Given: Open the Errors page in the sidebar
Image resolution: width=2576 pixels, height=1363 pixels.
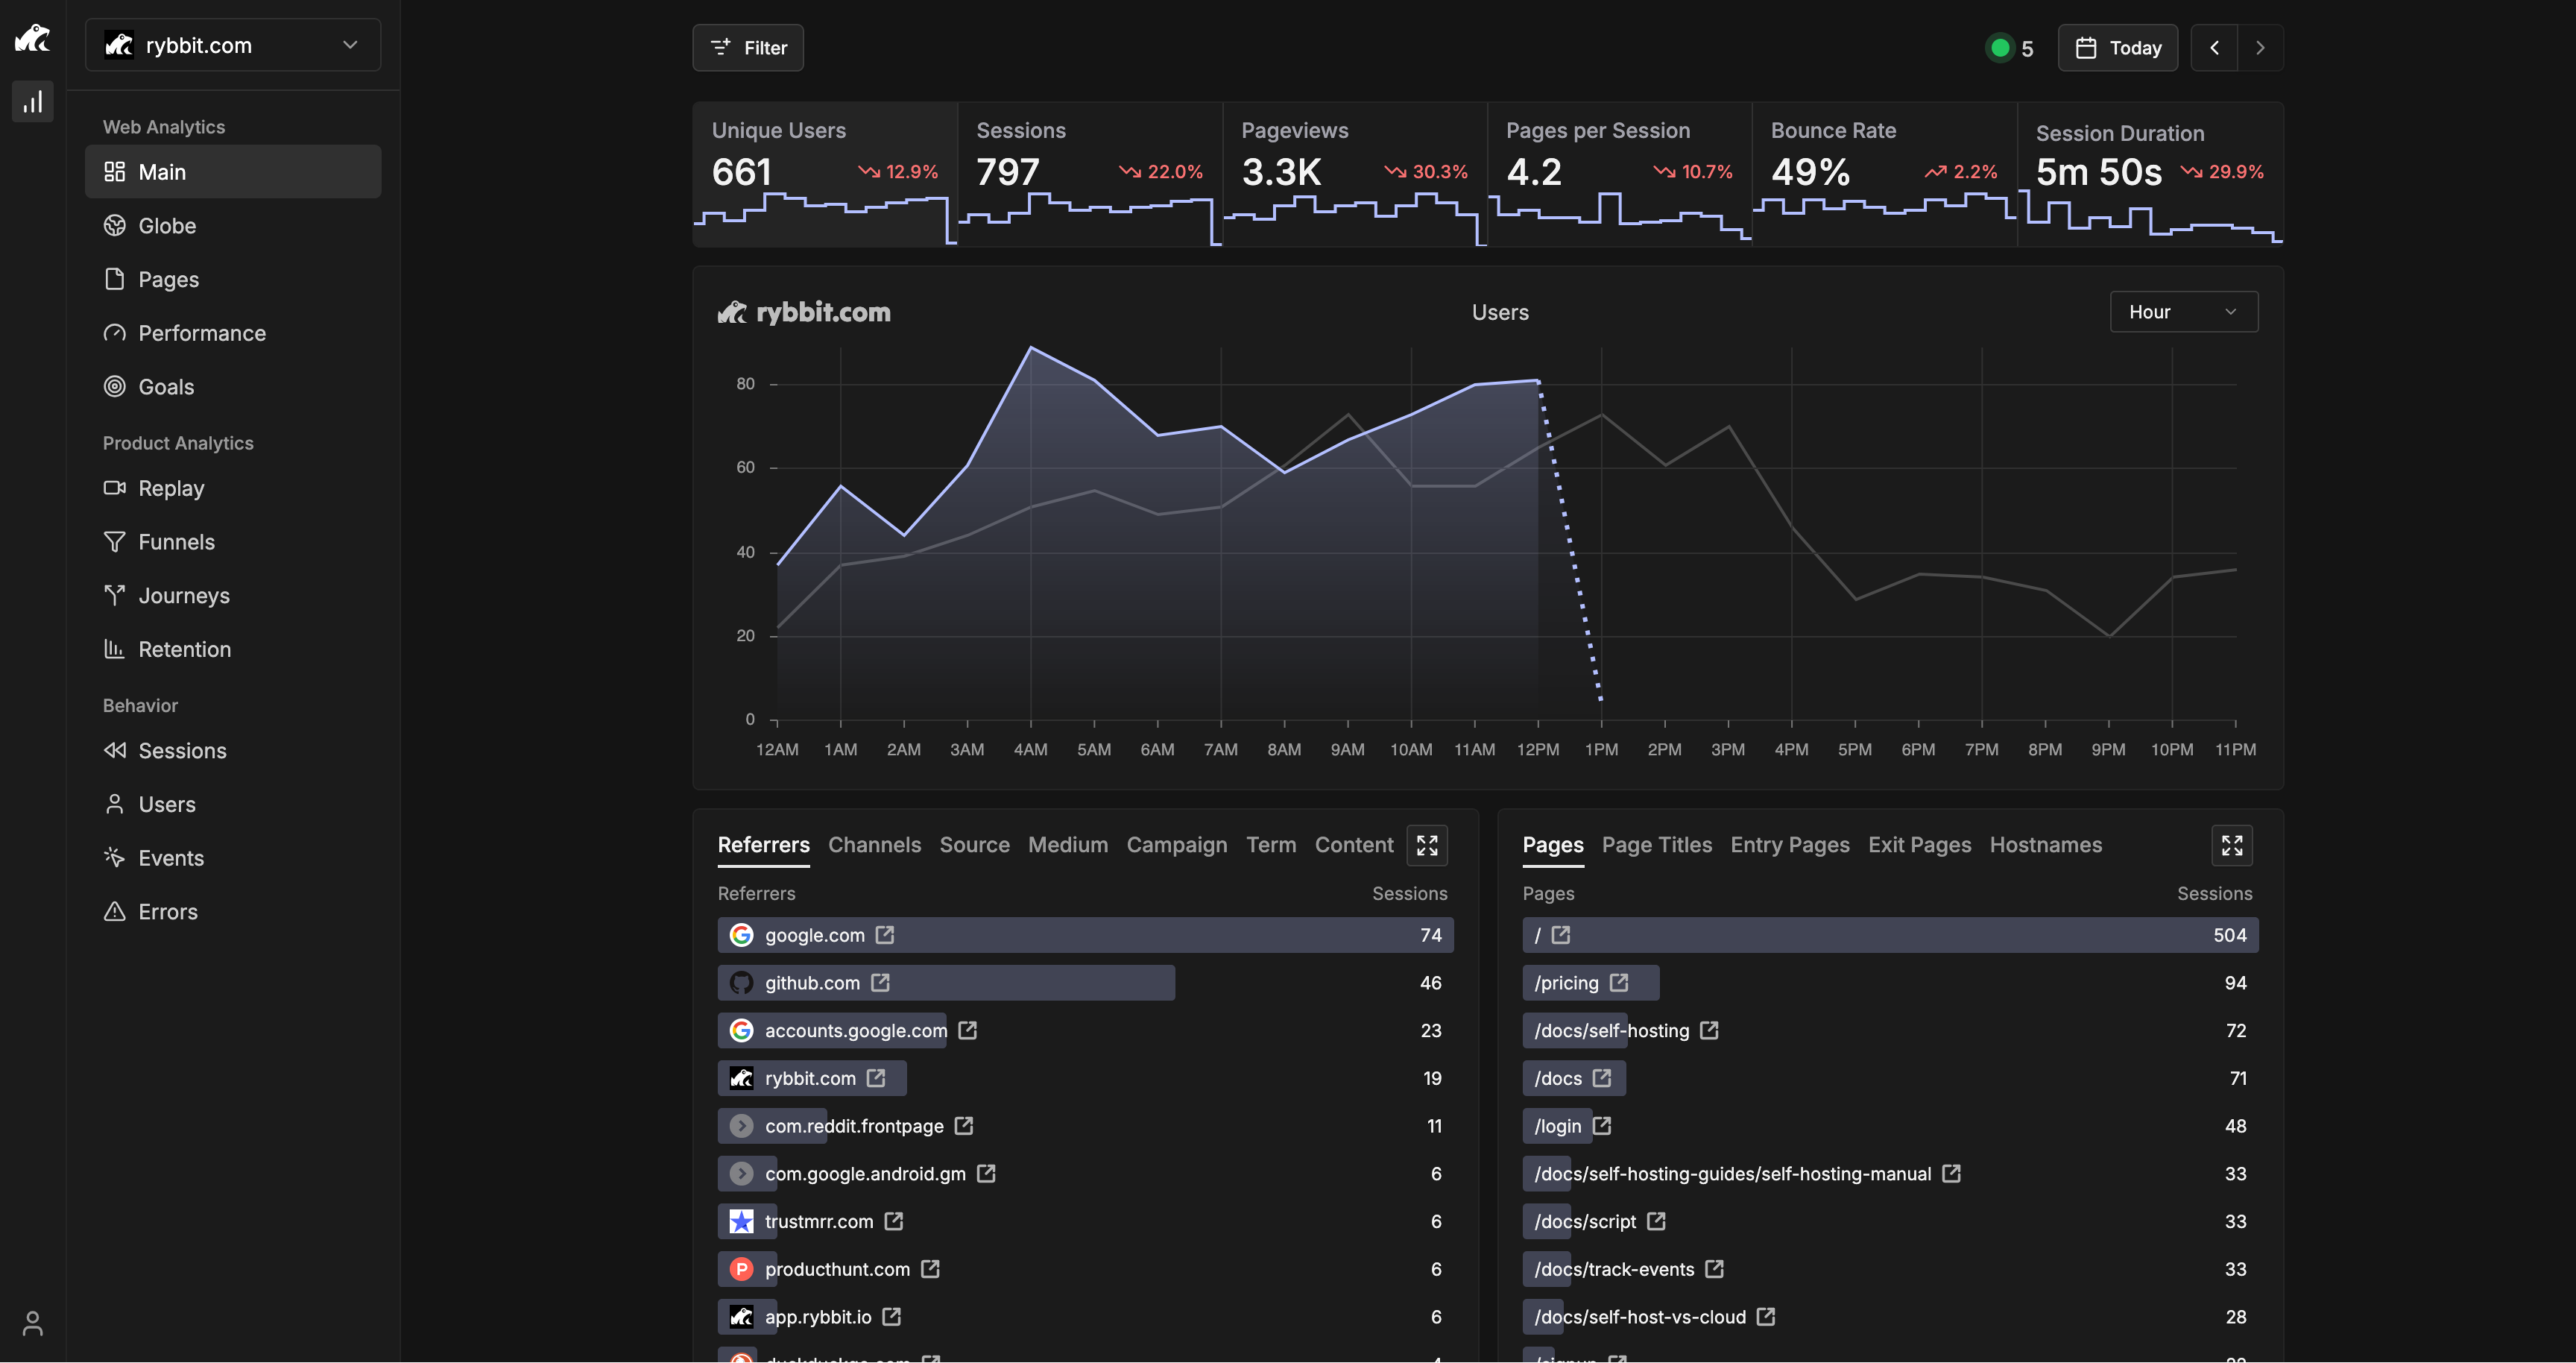Looking at the screenshot, I should [167, 912].
